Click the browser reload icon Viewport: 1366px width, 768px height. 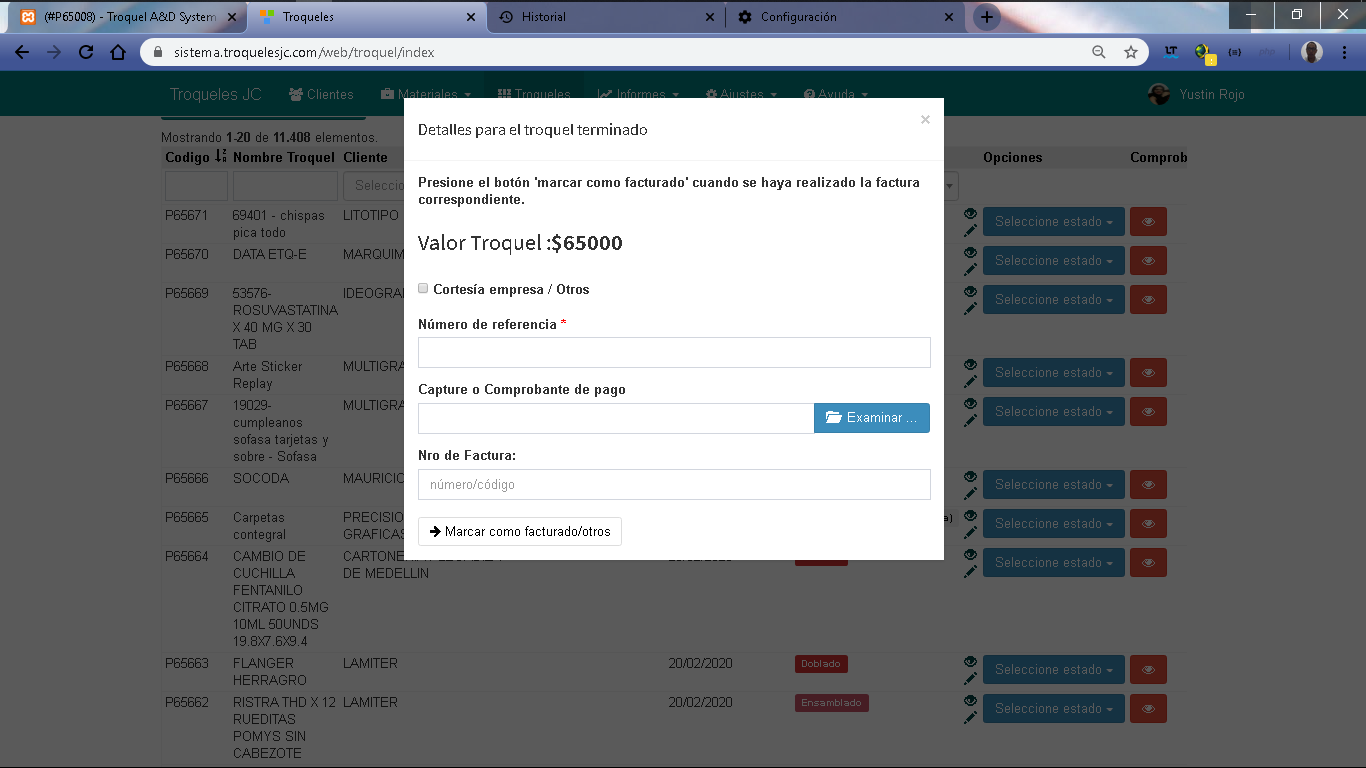[x=86, y=52]
